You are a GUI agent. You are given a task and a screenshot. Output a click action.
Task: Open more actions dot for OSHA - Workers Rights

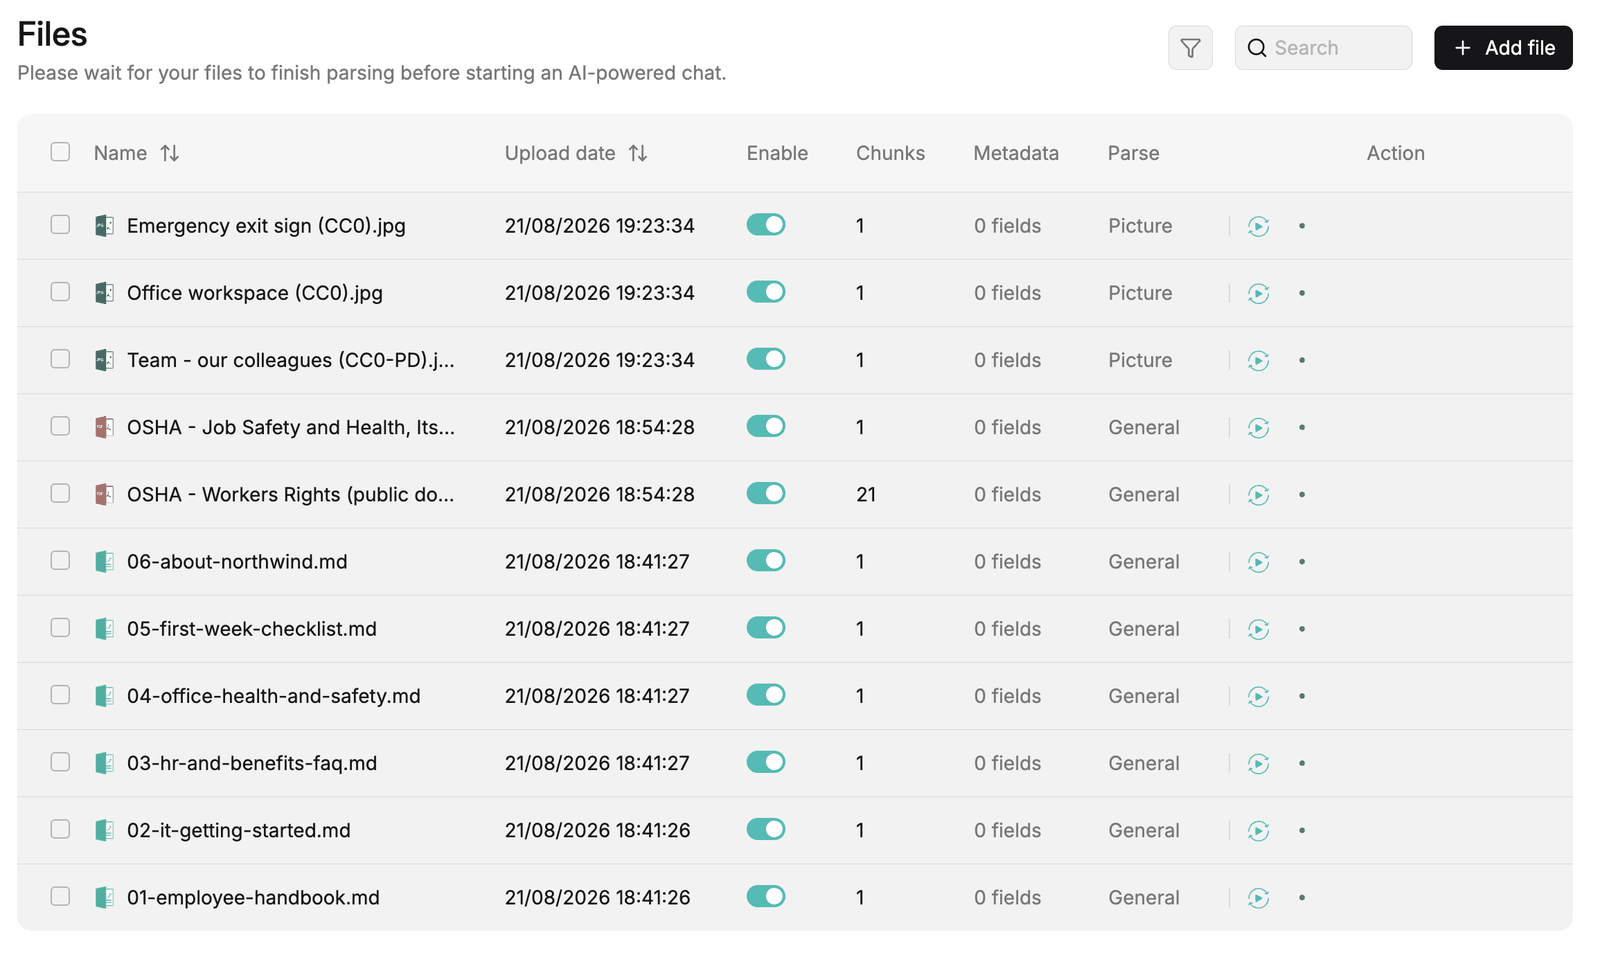(x=1302, y=494)
